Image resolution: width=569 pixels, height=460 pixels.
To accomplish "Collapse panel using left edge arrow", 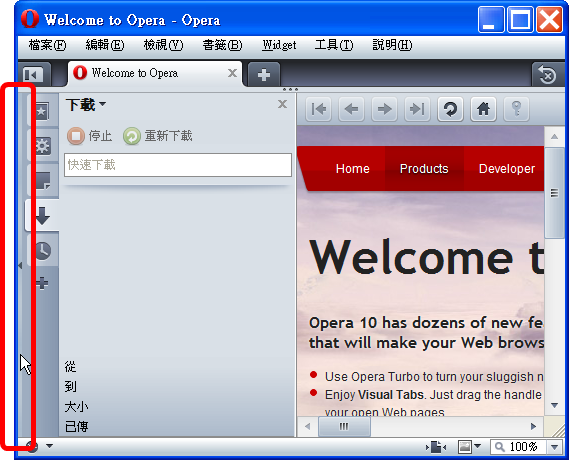I will tap(20, 266).
